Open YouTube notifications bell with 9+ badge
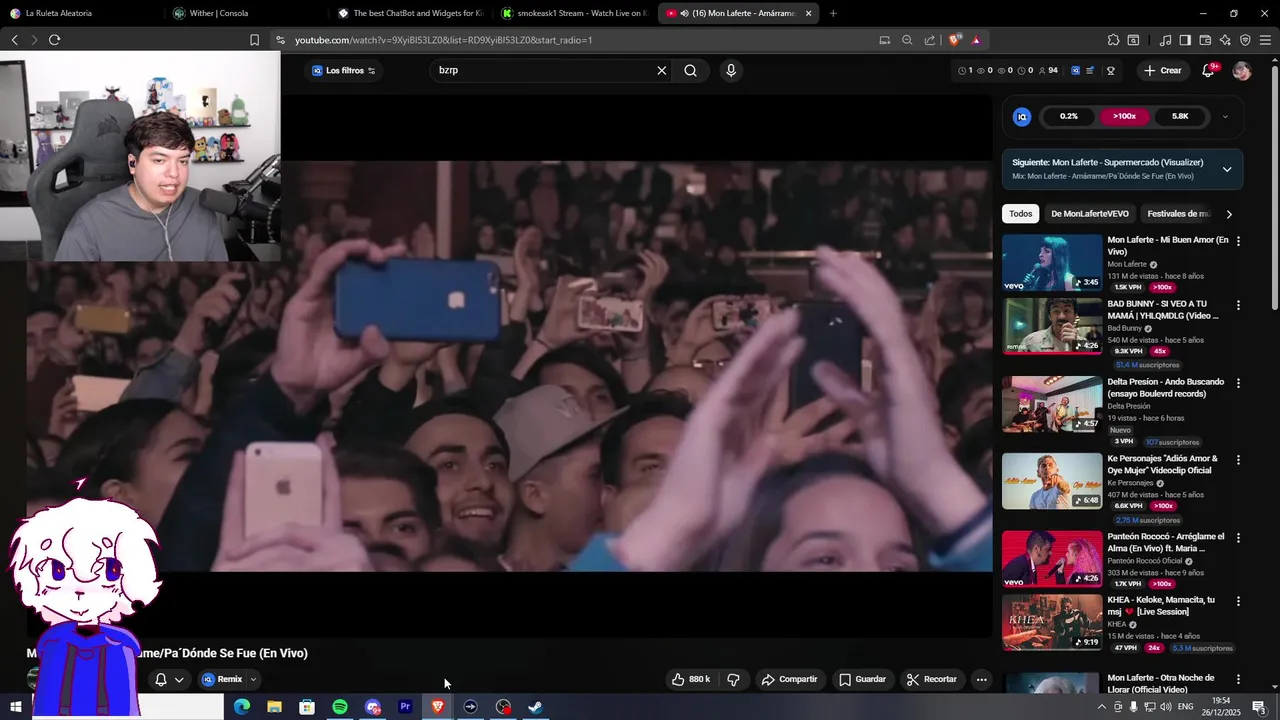This screenshot has height=720, width=1280. (x=1208, y=70)
